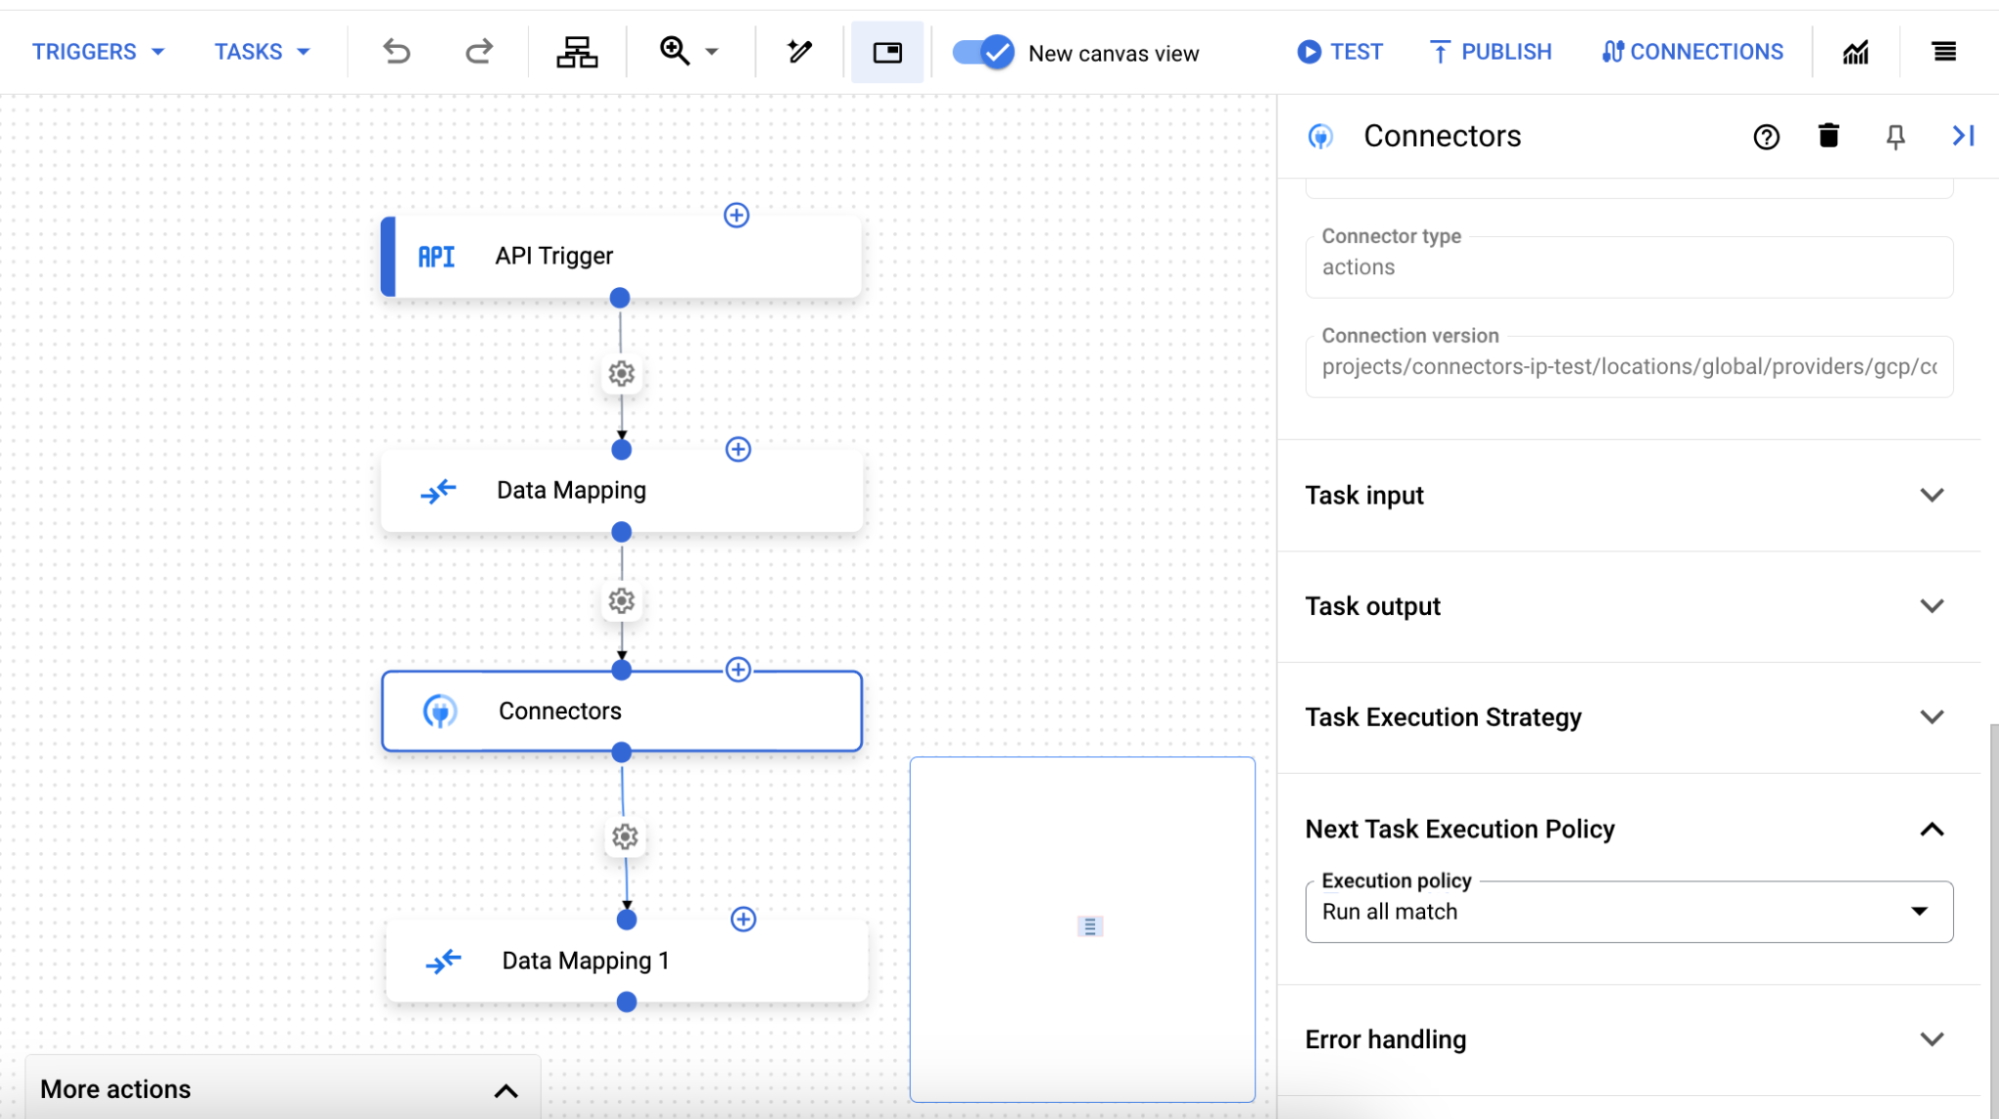Click the node layout/arrange icon

click(578, 52)
